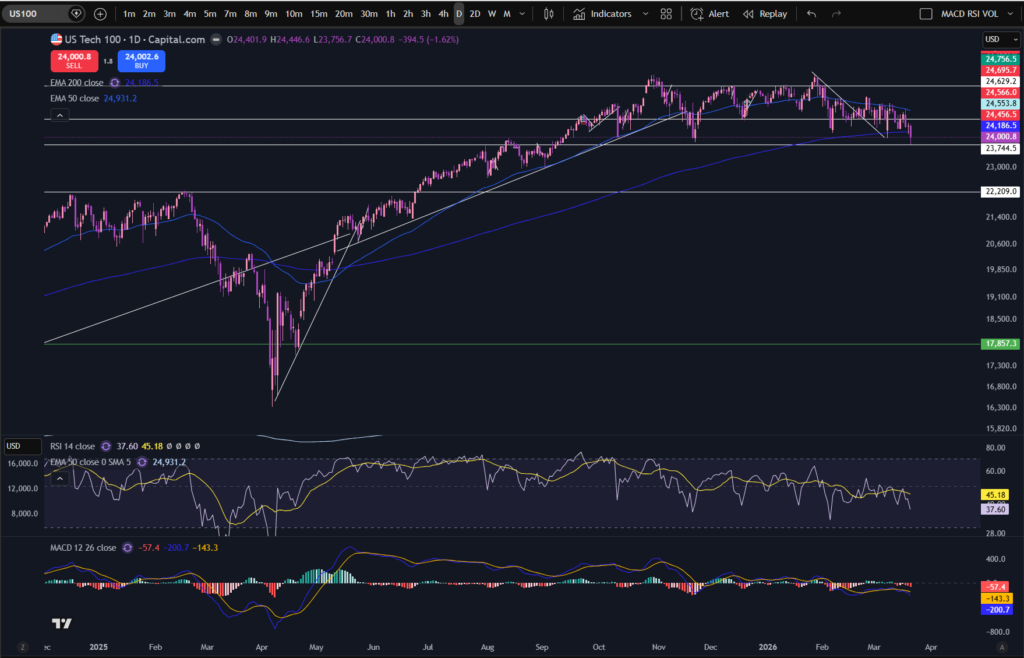Switch to the weekly W timeframe
Screen dimensions: 1024x658
click(x=492, y=14)
